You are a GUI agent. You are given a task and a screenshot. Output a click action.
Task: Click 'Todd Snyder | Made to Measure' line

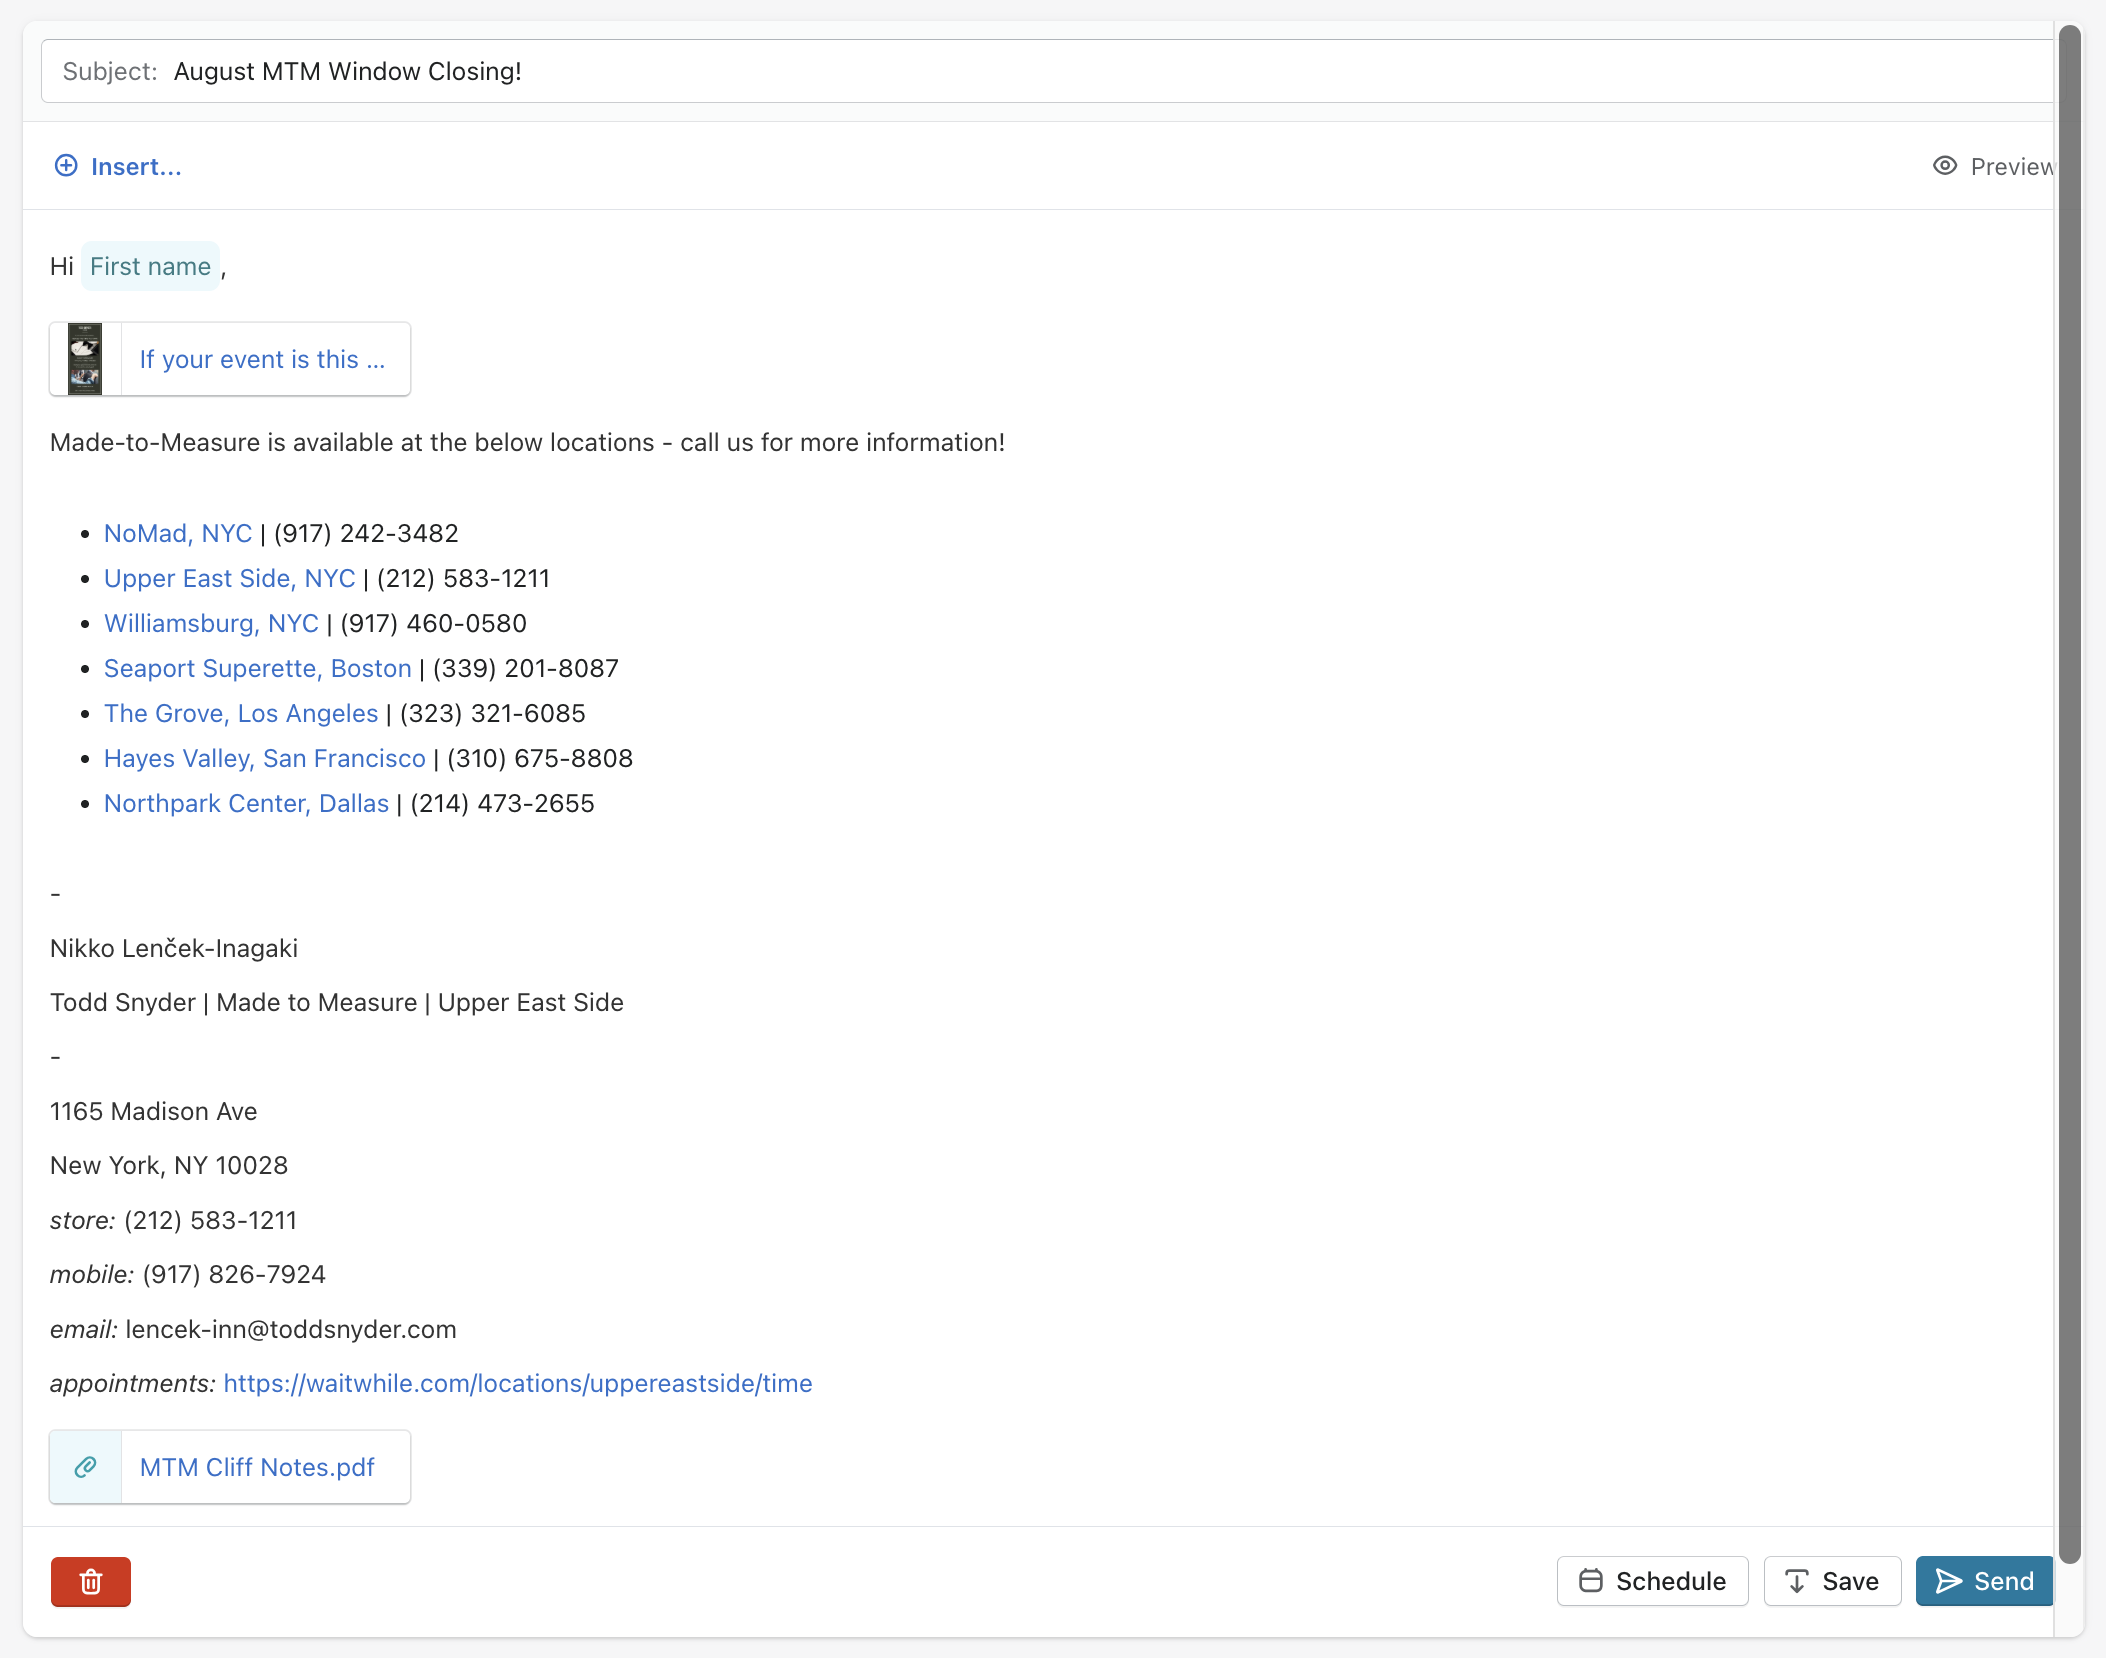pos(337,1002)
